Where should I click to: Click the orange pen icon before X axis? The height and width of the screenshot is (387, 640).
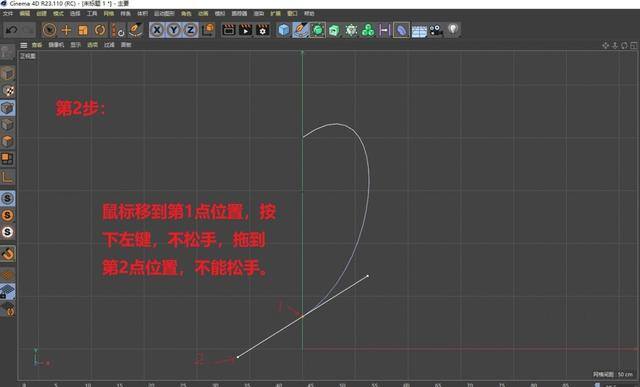point(135,29)
